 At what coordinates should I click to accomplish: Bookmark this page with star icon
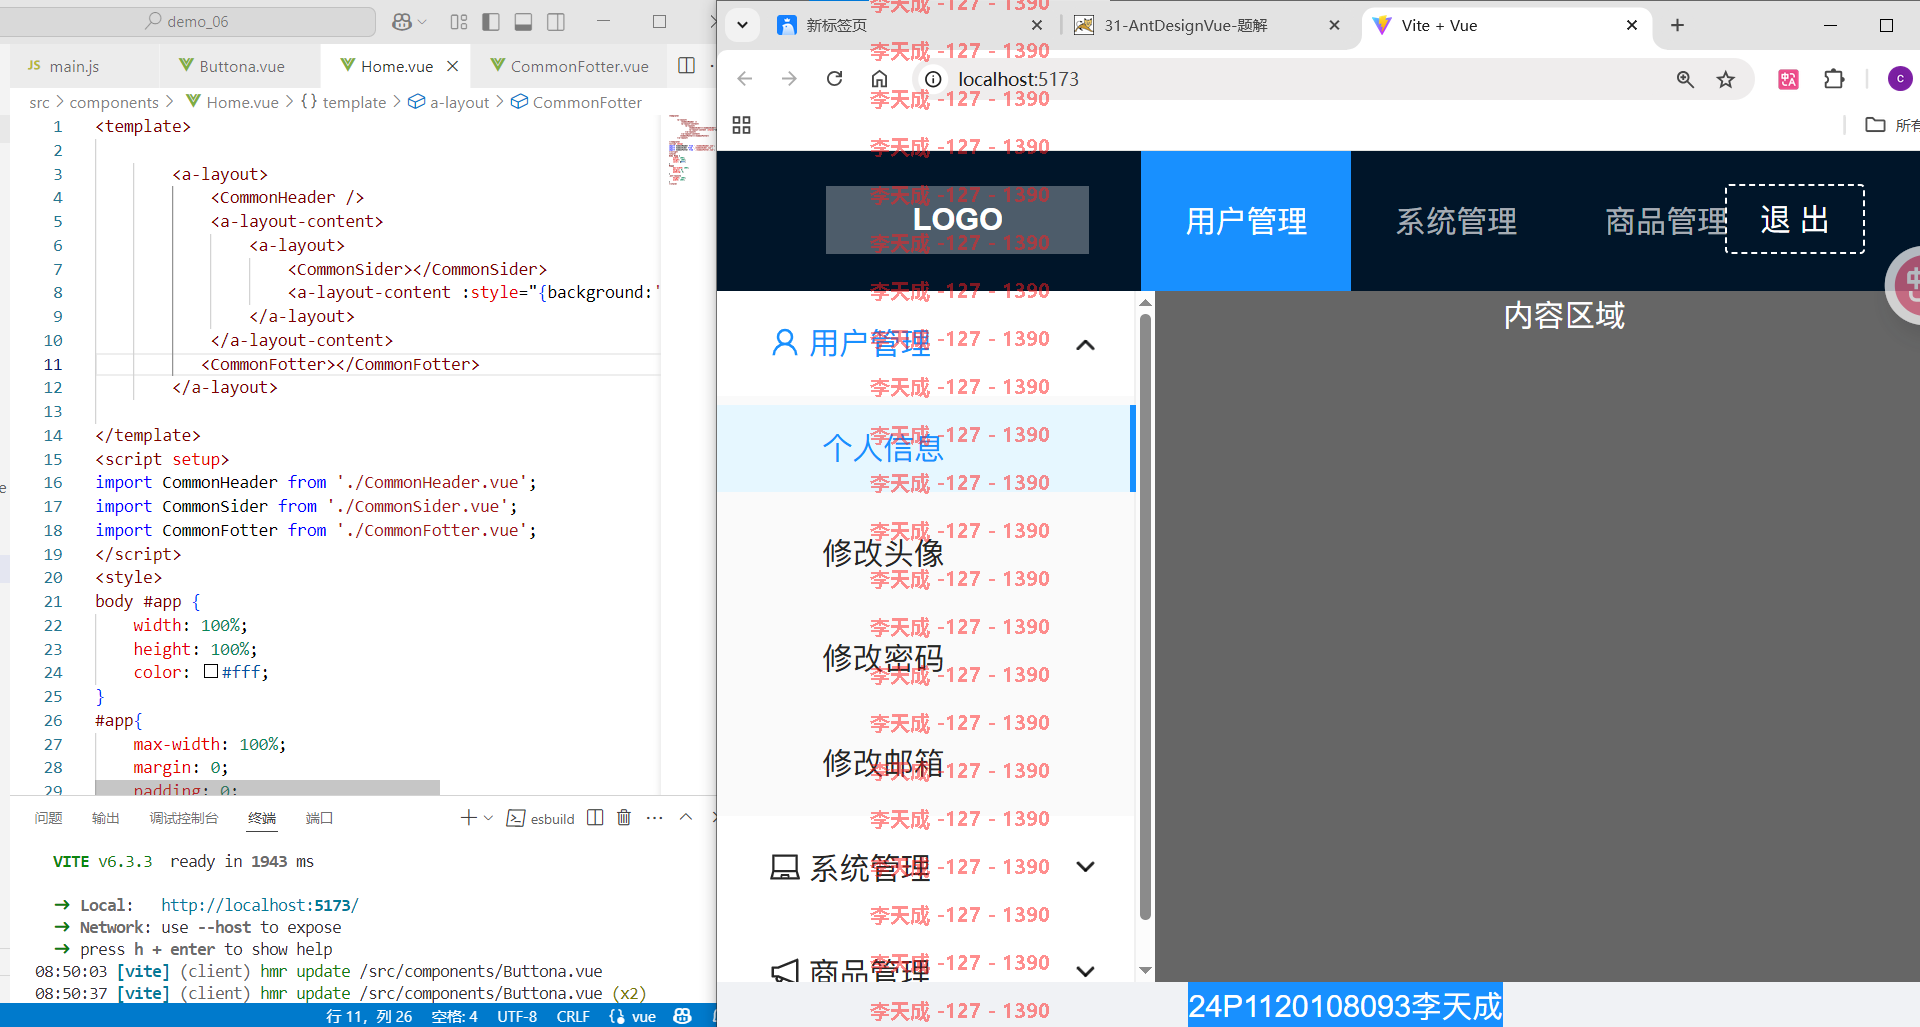pyautogui.click(x=1726, y=79)
